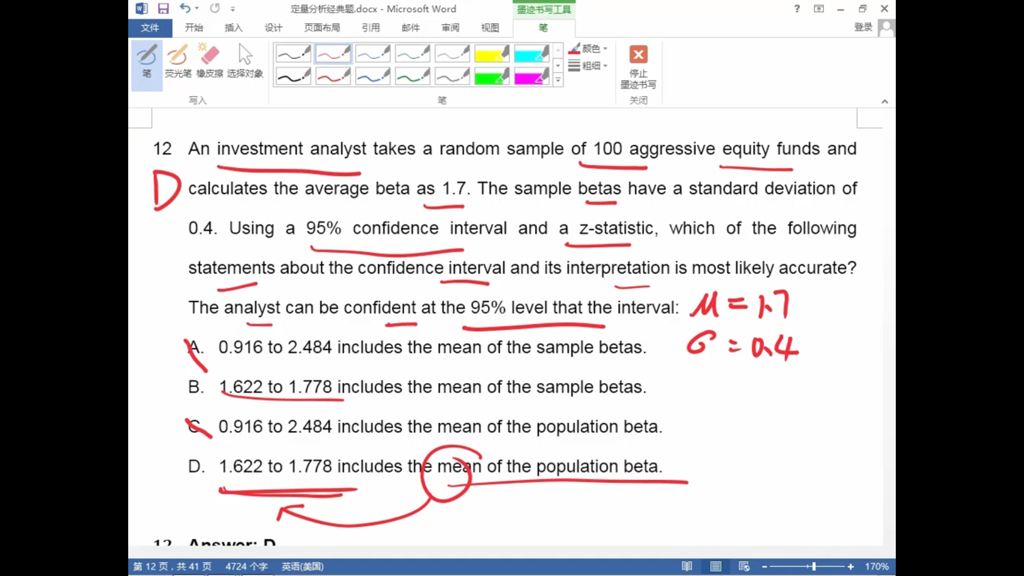This screenshot has width=1024, height=576.
Task: Select the 笔 (Pen) tool
Action: coord(147,61)
